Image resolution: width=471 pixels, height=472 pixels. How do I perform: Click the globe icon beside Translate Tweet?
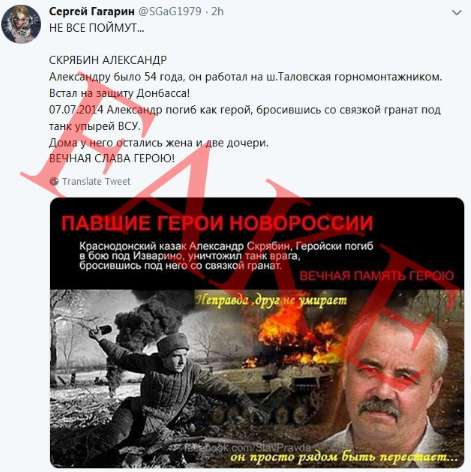click(x=54, y=182)
